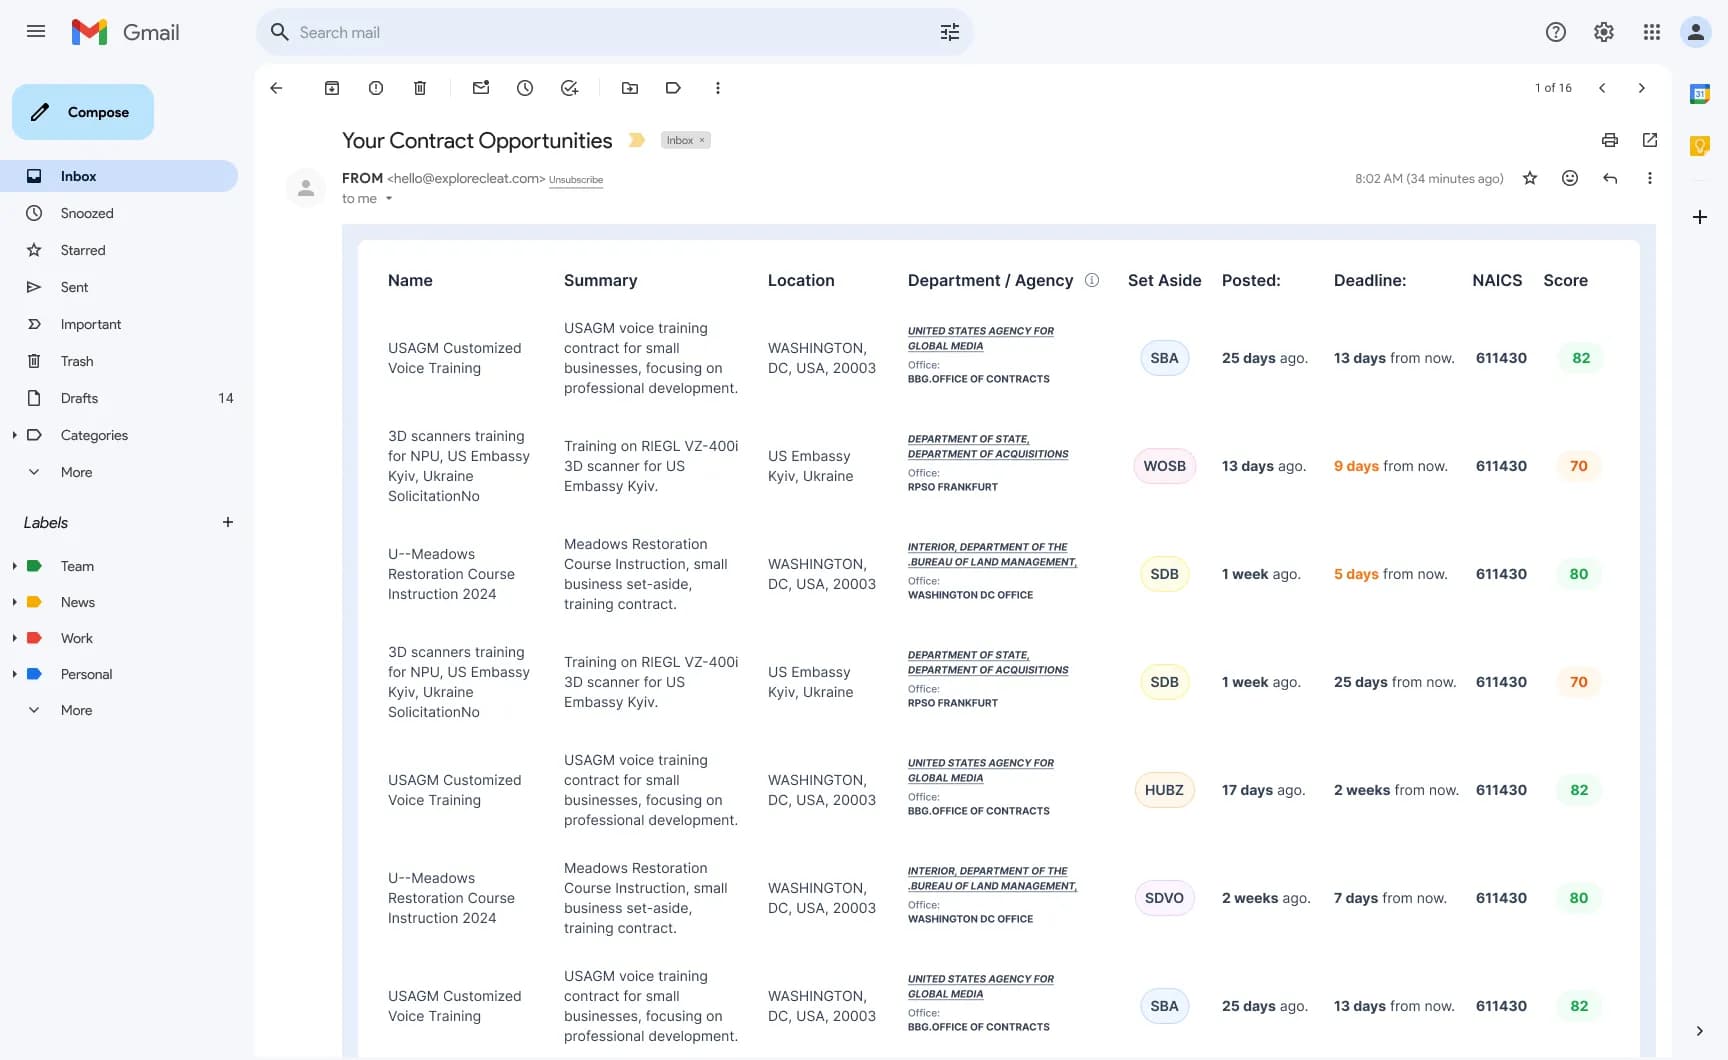Image resolution: width=1728 pixels, height=1060 pixels.
Task: Open Google Keep side panel
Action: click(x=1700, y=146)
